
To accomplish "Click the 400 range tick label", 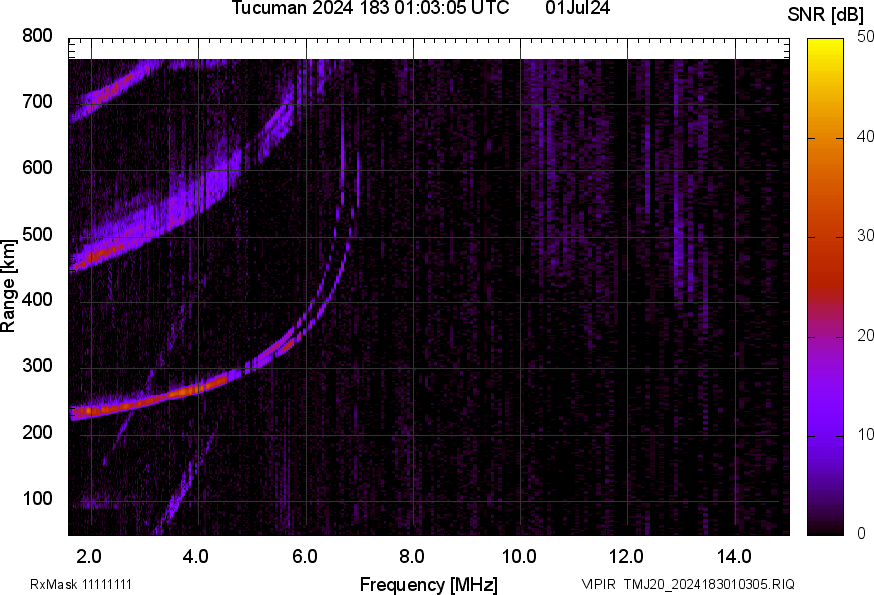I will point(37,300).
